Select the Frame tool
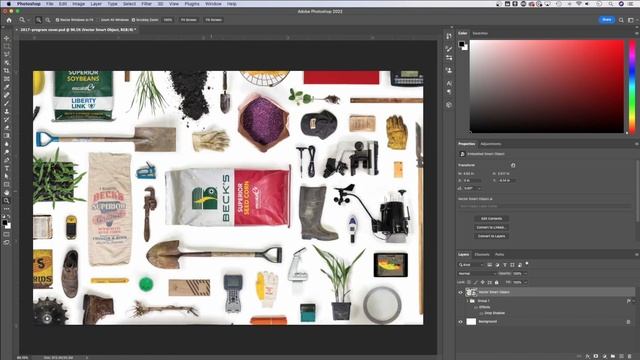The image size is (640, 360). tap(7, 79)
